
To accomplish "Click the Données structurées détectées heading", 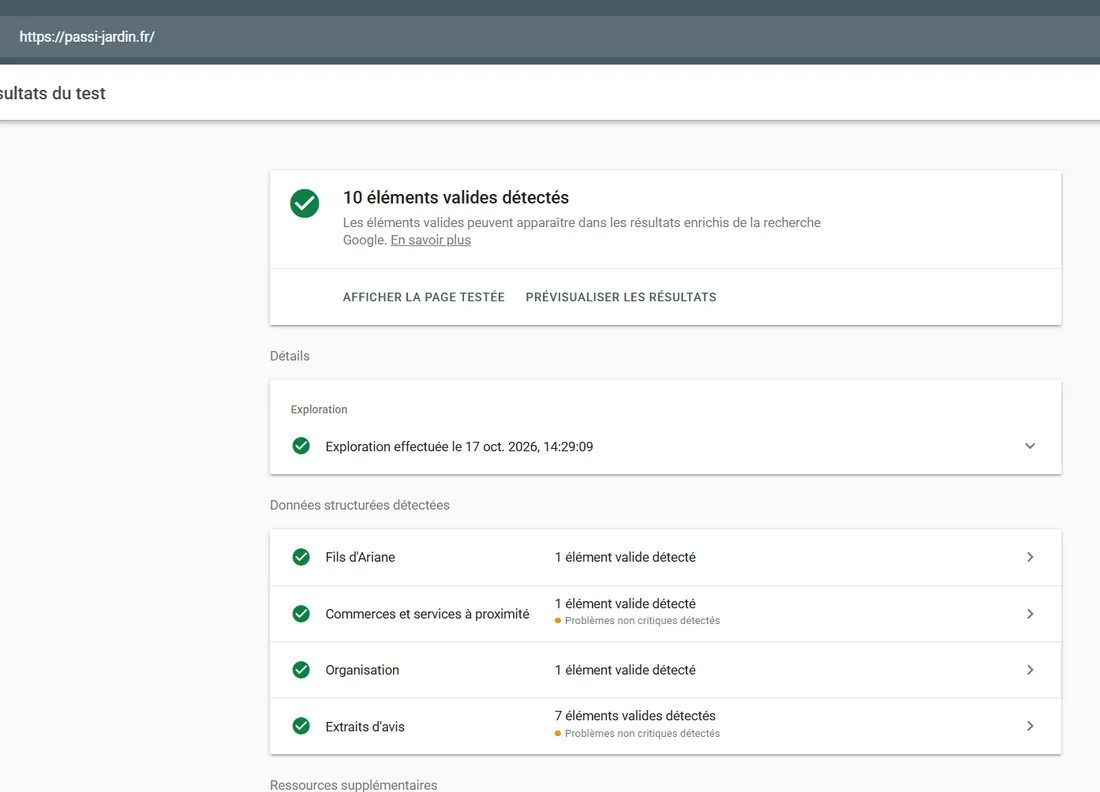I will (360, 505).
